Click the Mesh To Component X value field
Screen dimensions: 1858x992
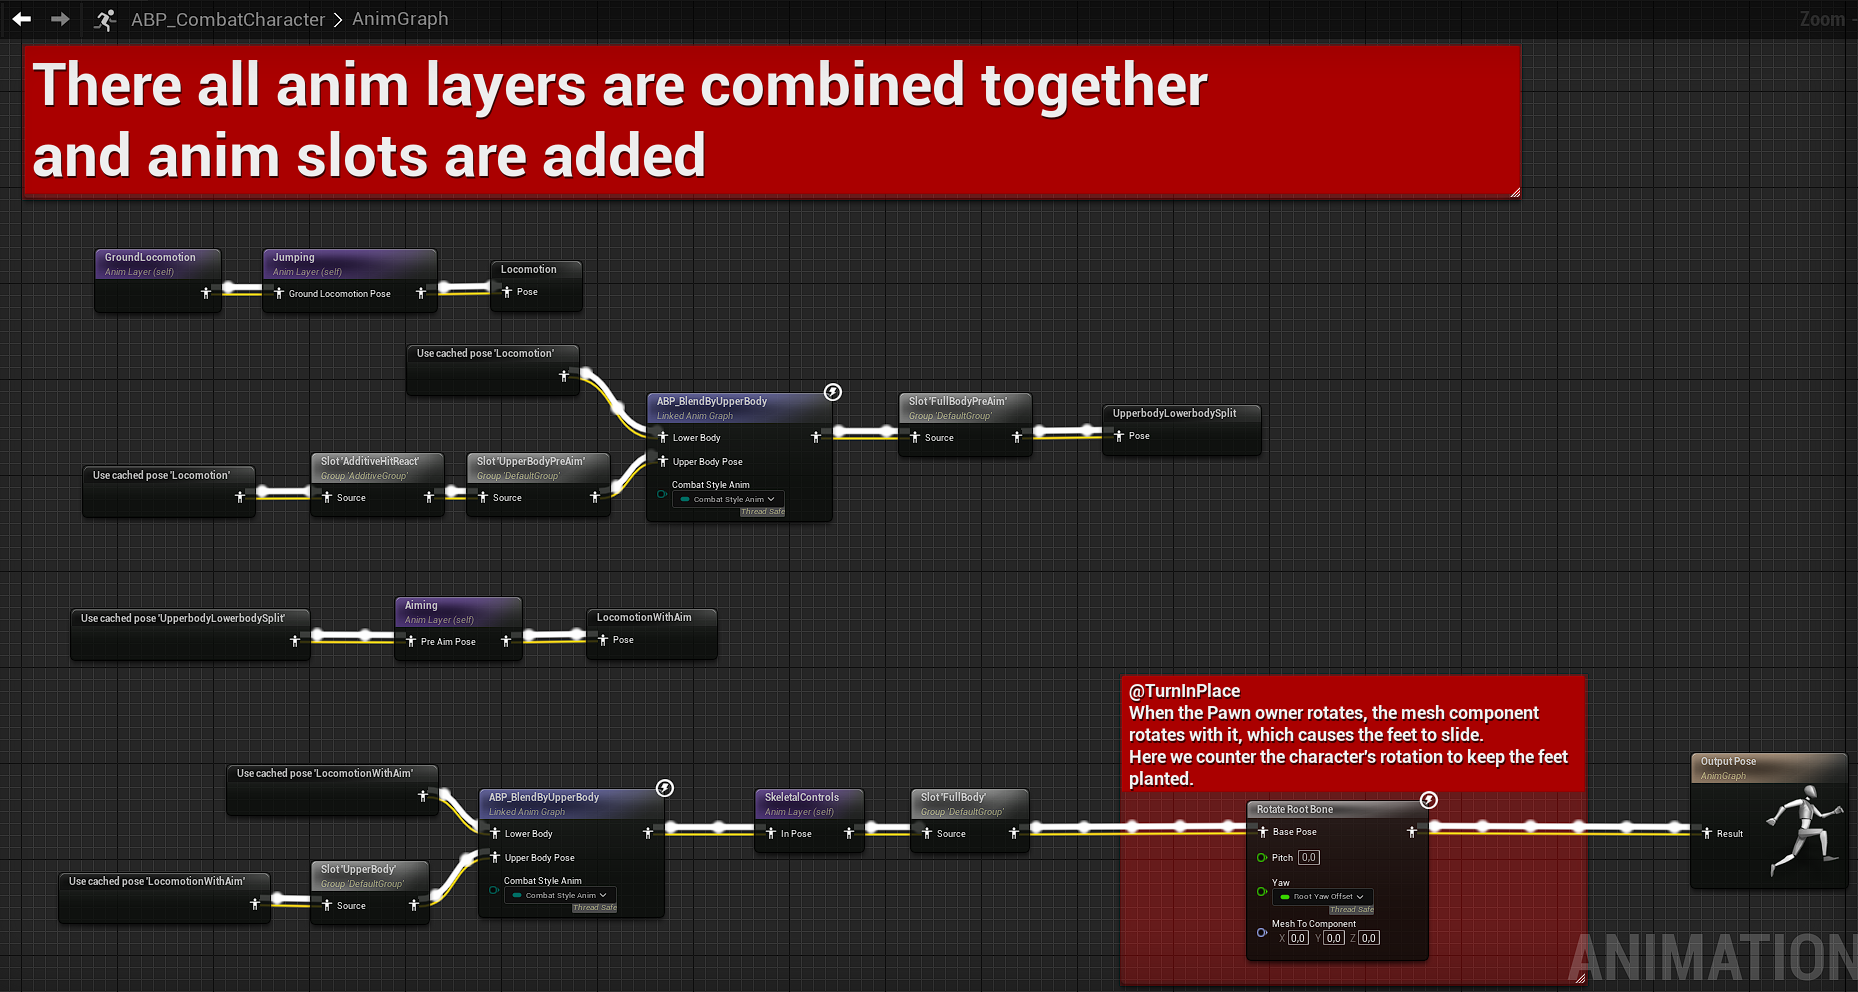pos(1297,938)
